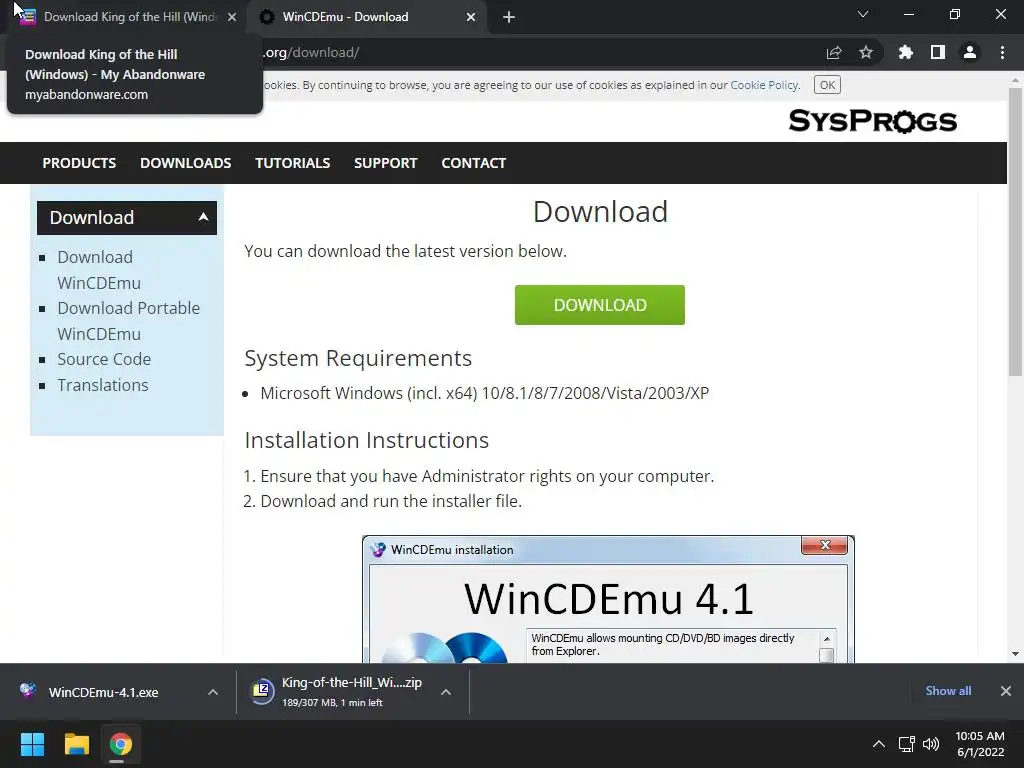Open the Cookie Policy link

pyautogui.click(x=764, y=85)
